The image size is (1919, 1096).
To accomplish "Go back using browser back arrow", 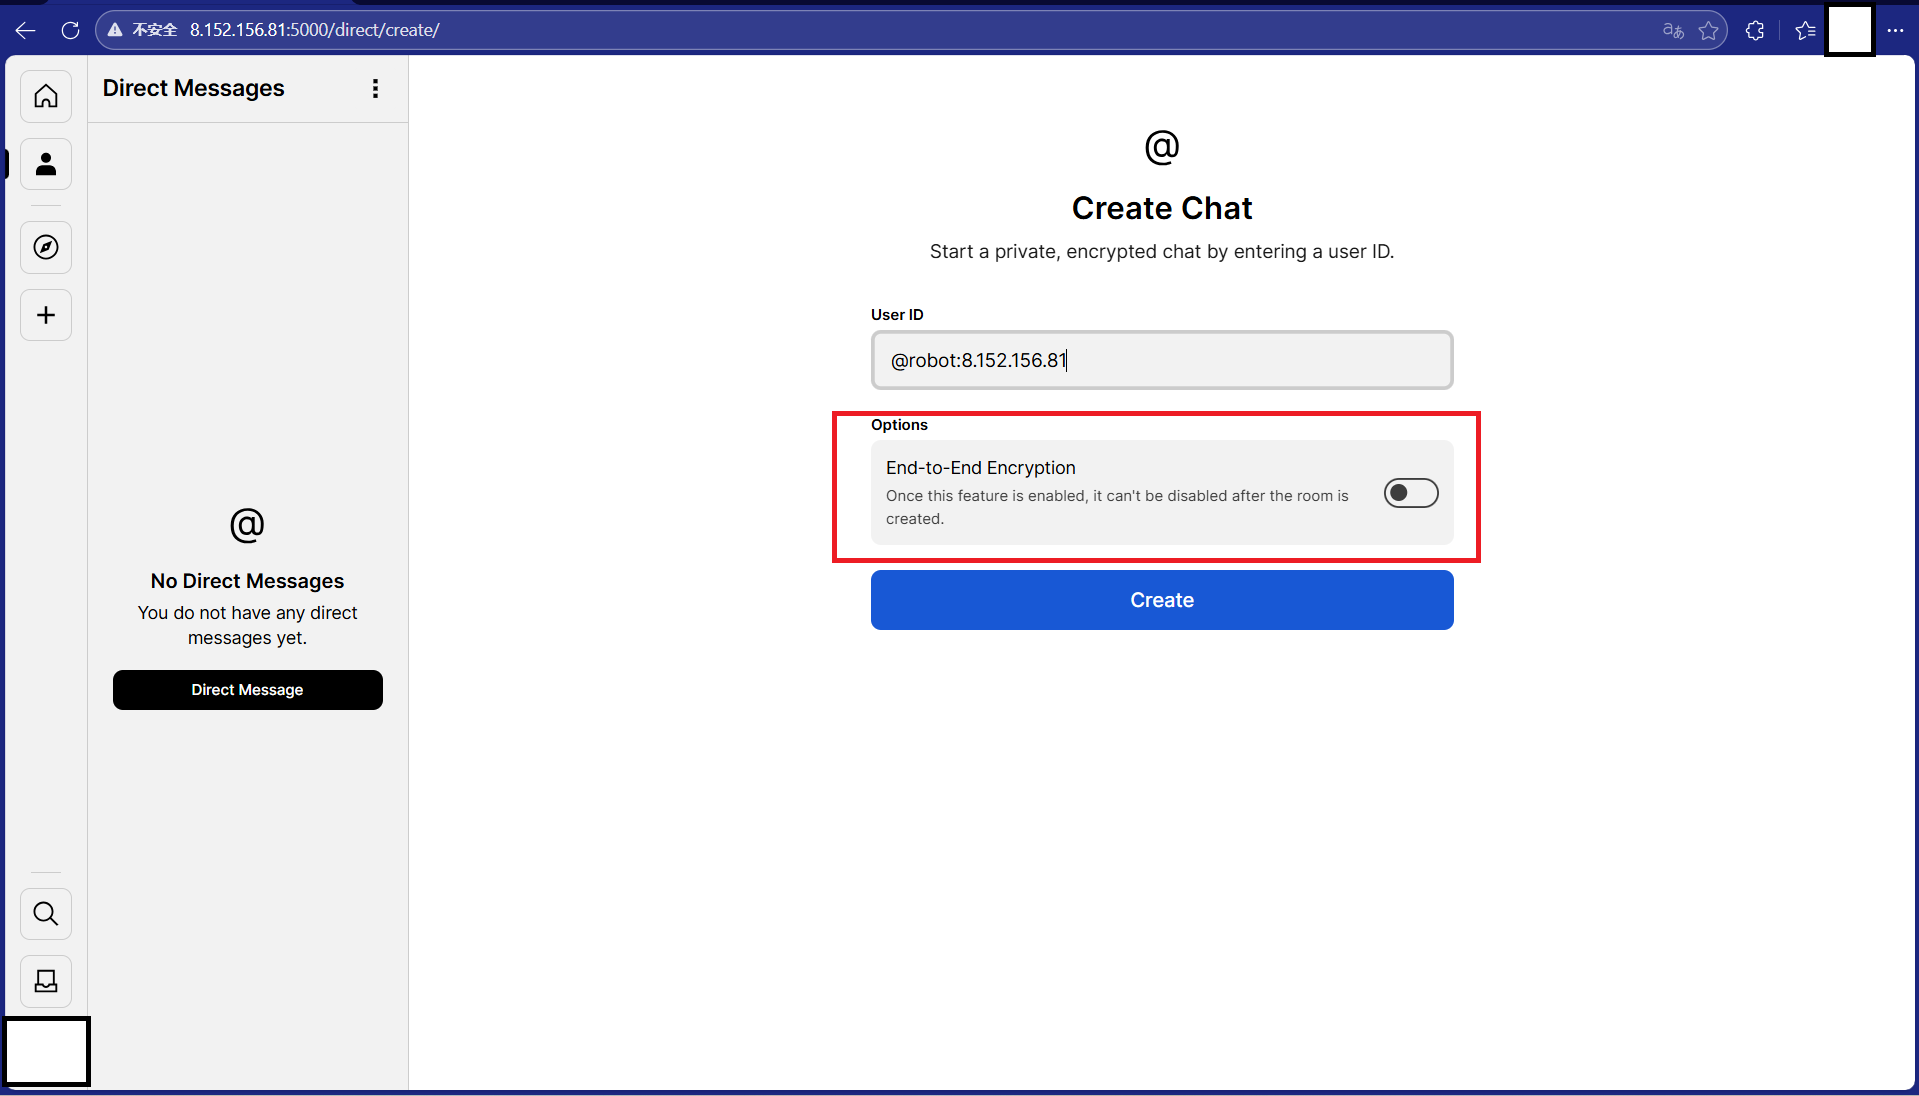I will pyautogui.click(x=26, y=30).
